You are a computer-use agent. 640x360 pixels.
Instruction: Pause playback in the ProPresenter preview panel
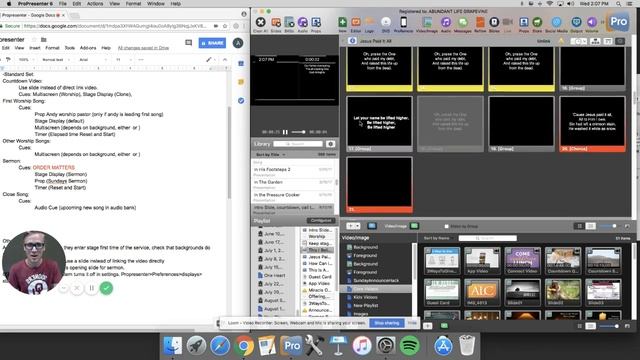pyautogui.click(x=285, y=132)
